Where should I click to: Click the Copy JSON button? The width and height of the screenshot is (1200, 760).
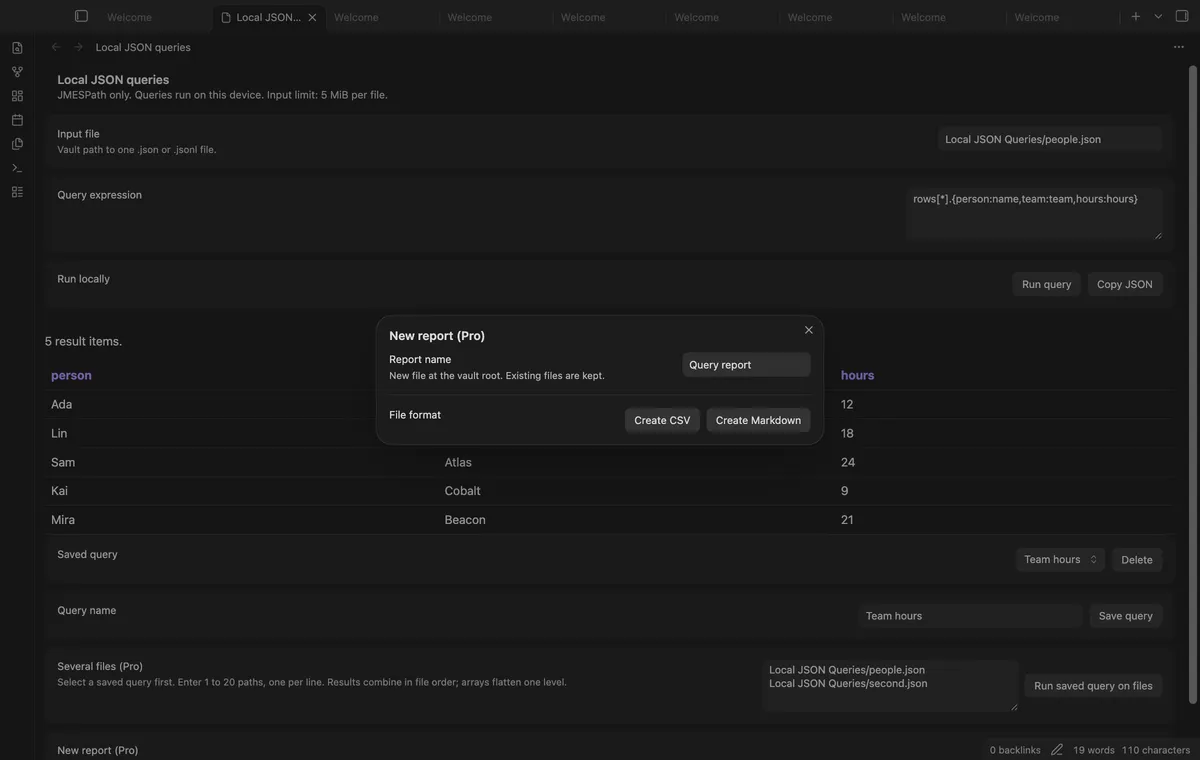point(1125,284)
